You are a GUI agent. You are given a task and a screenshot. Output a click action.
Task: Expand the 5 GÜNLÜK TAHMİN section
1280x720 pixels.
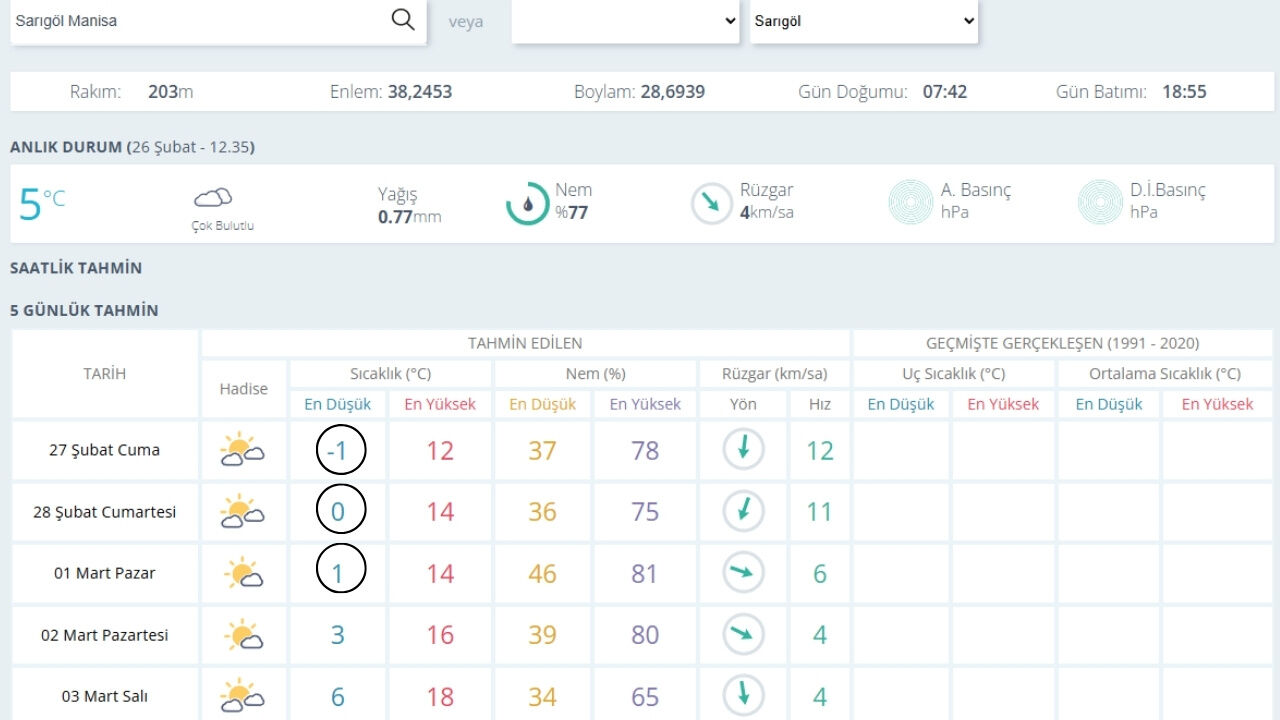coord(84,310)
